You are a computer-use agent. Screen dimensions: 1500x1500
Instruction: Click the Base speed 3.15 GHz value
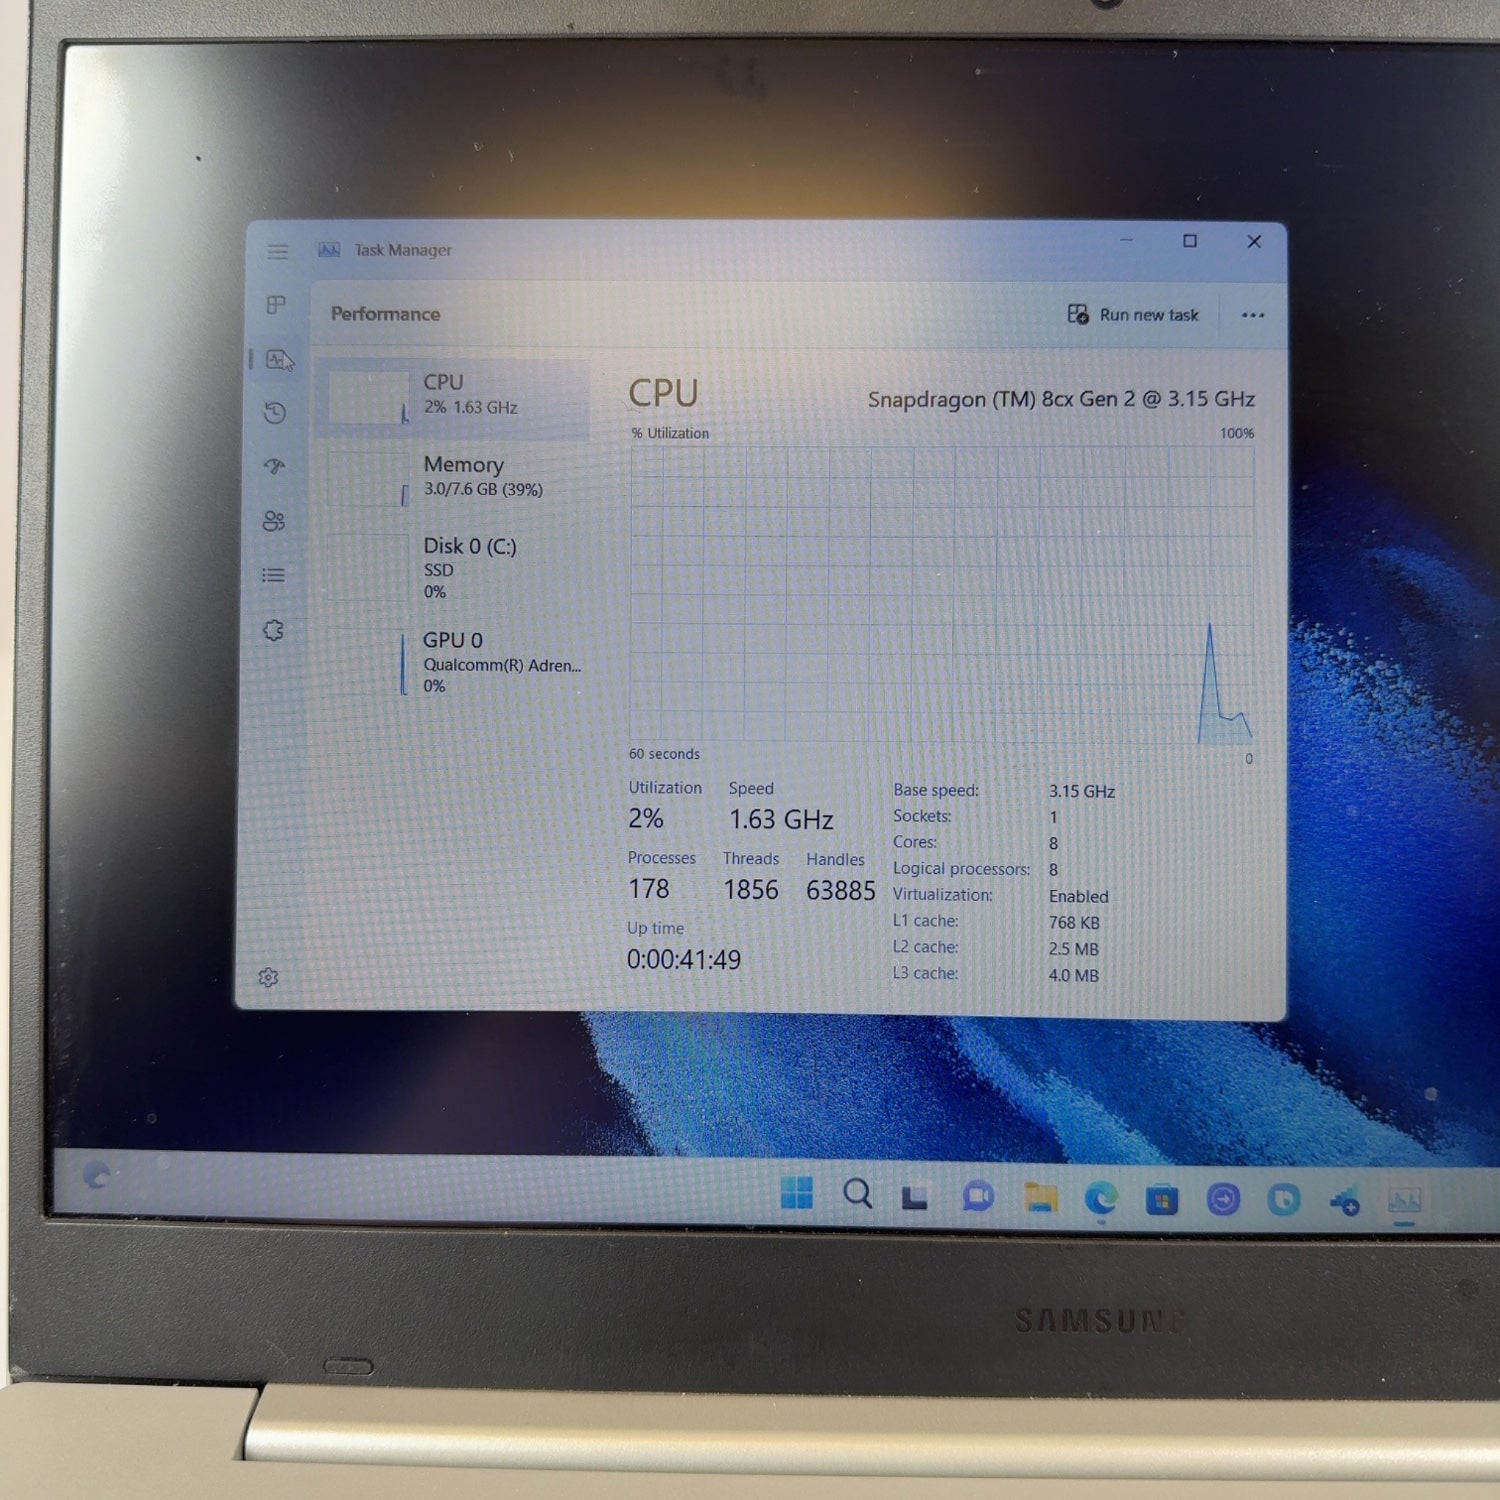(x=1082, y=791)
